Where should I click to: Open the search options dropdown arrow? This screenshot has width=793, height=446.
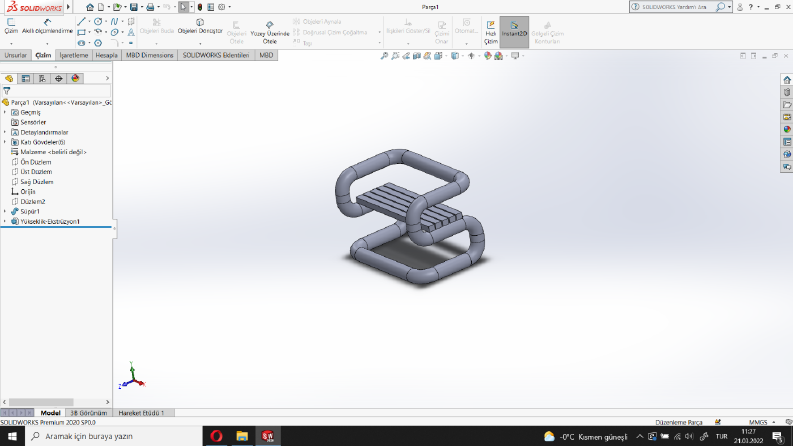point(729,7)
